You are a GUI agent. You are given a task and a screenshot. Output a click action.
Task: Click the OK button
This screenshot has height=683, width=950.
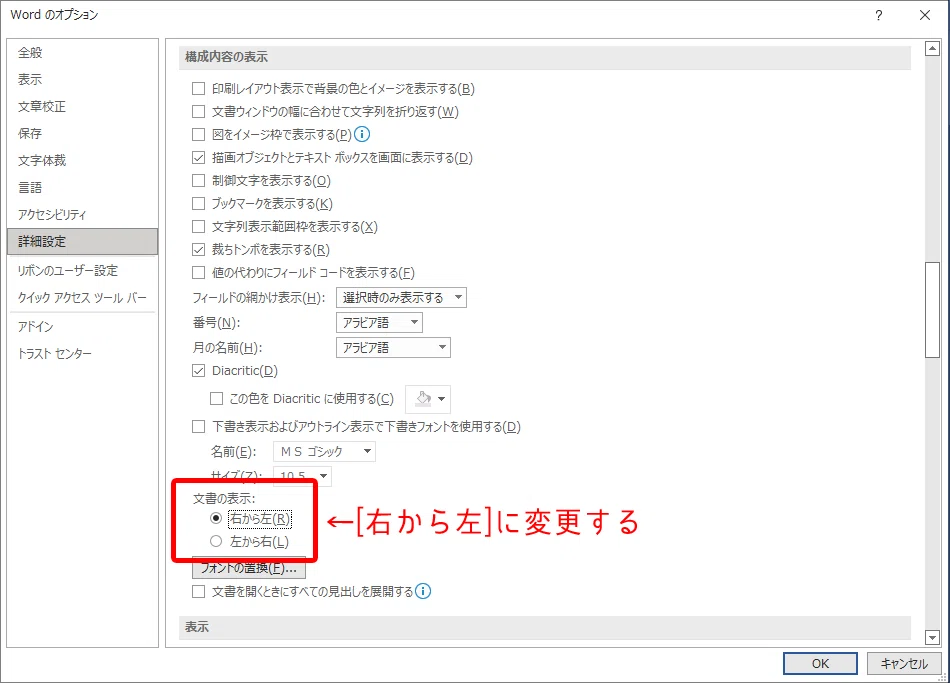(x=820, y=664)
